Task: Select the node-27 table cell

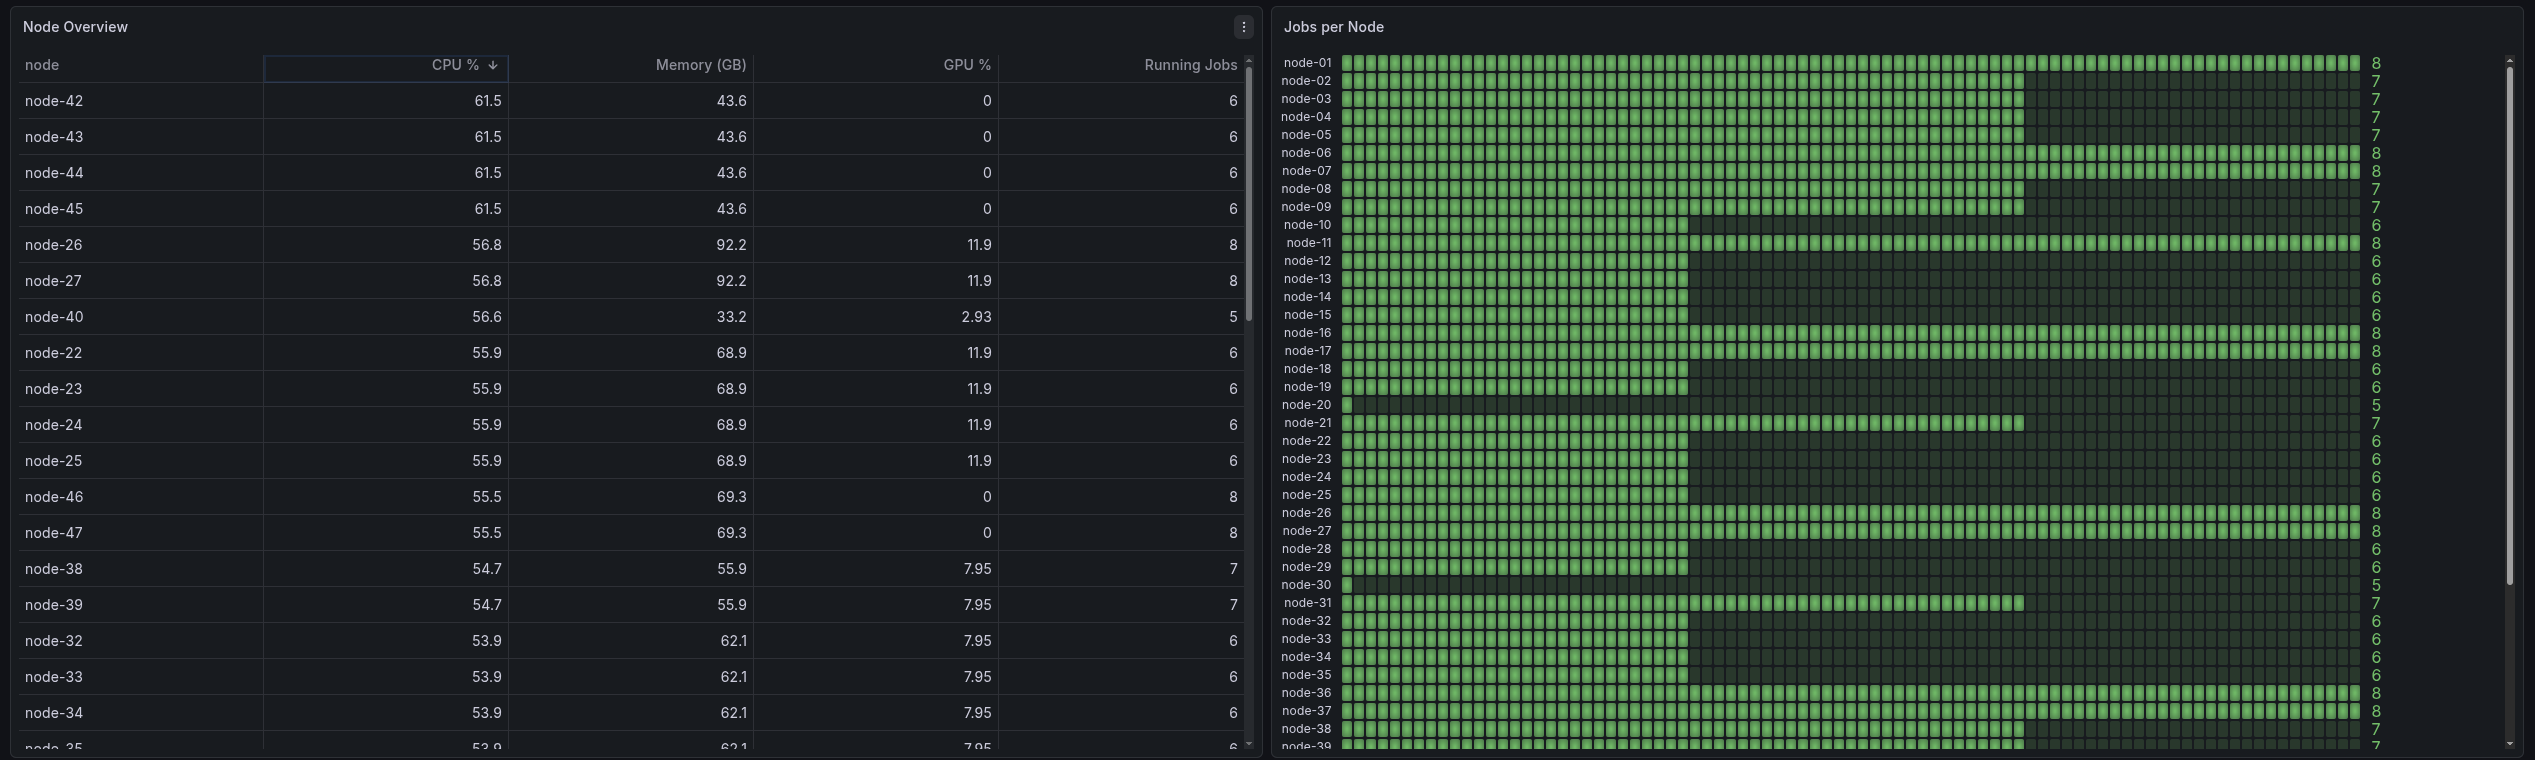Action: (141, 281)
